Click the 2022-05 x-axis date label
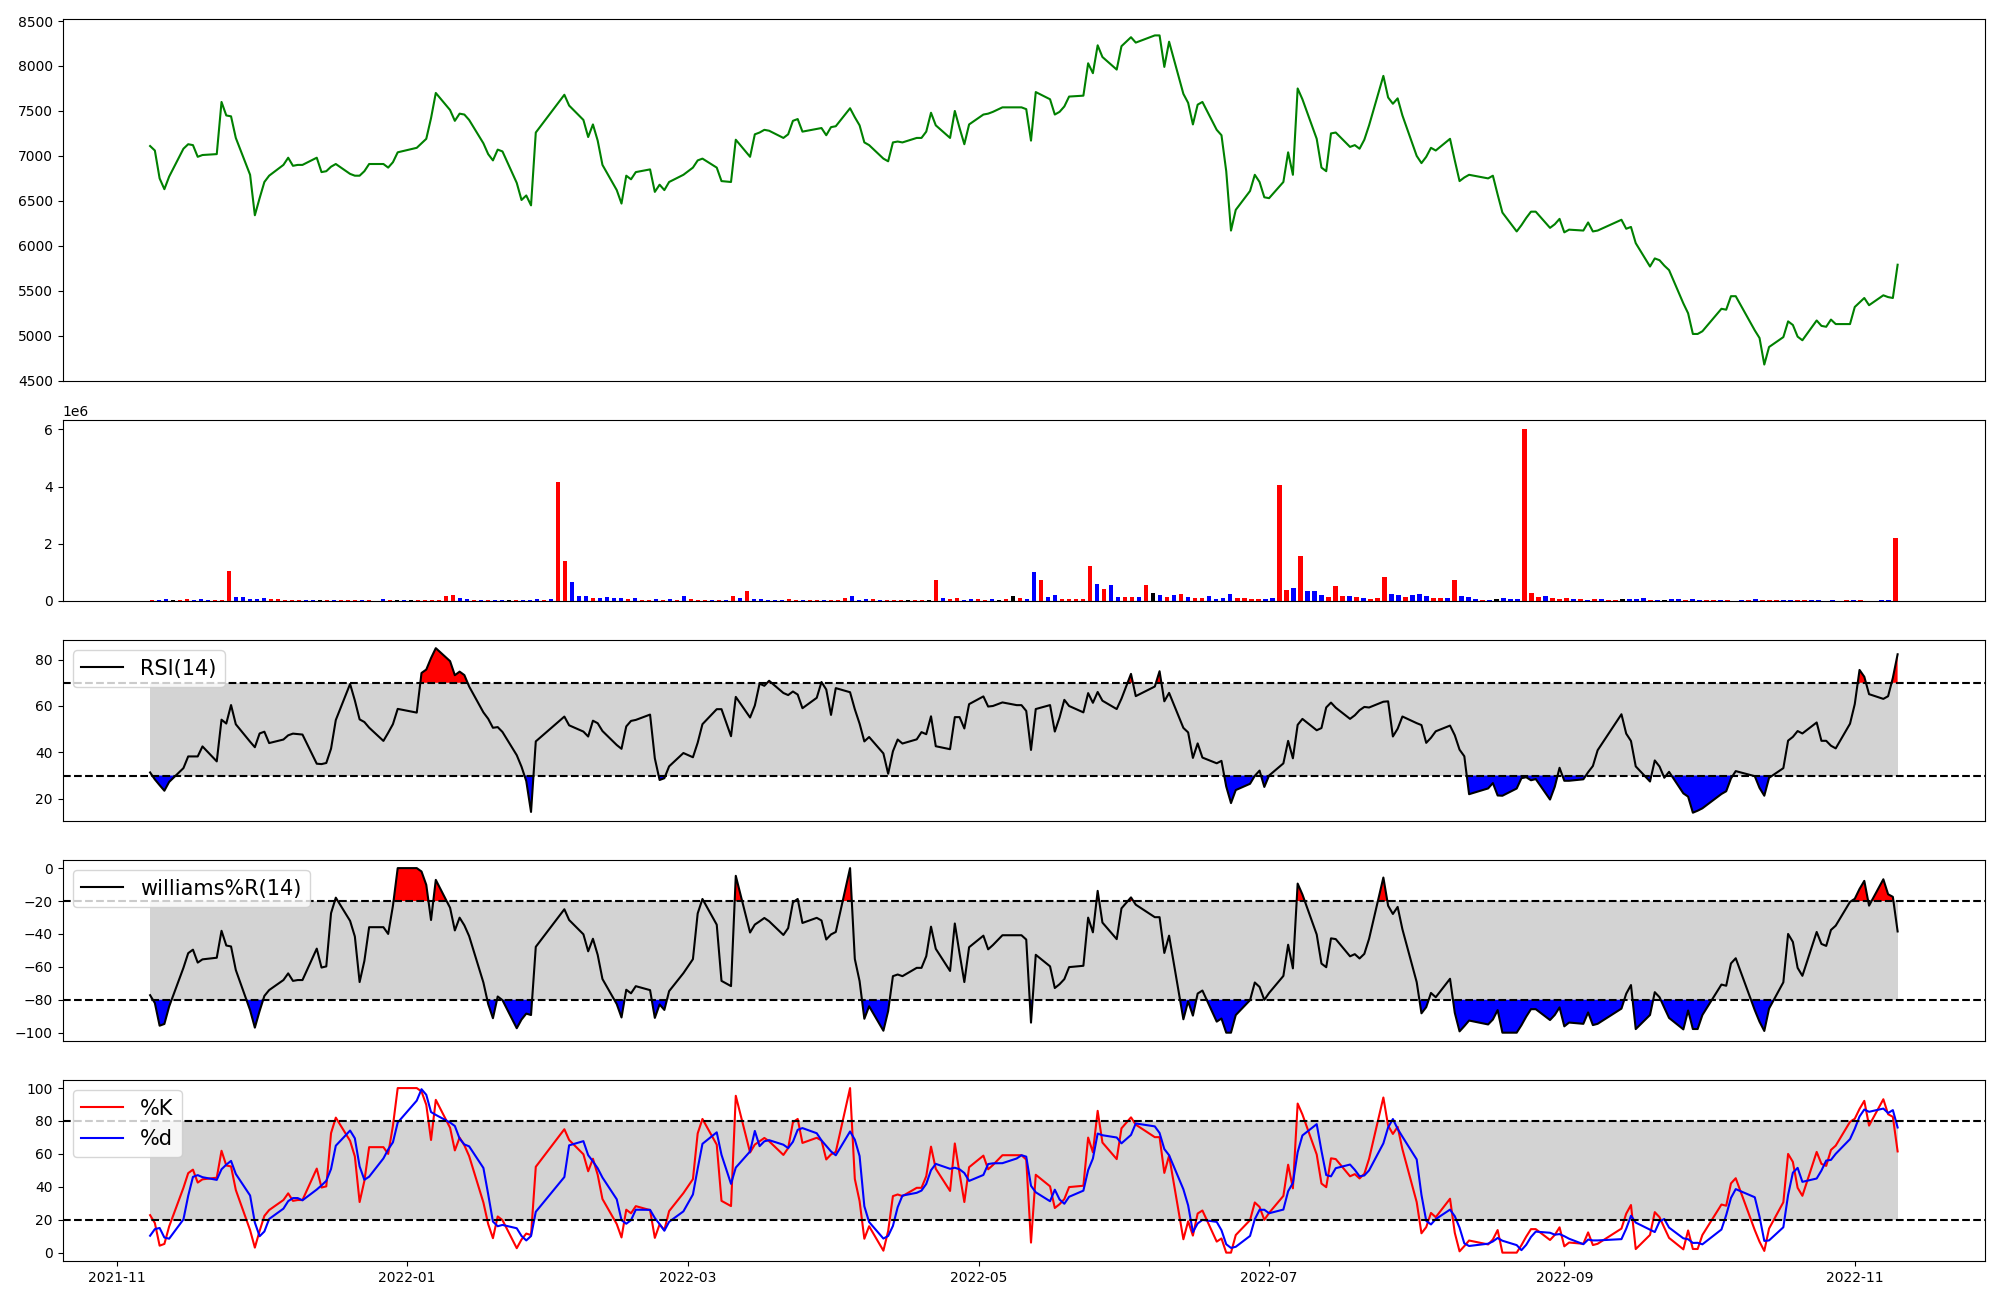The width and height of the screenshot is (2000, 1300). click(978, 1277)
